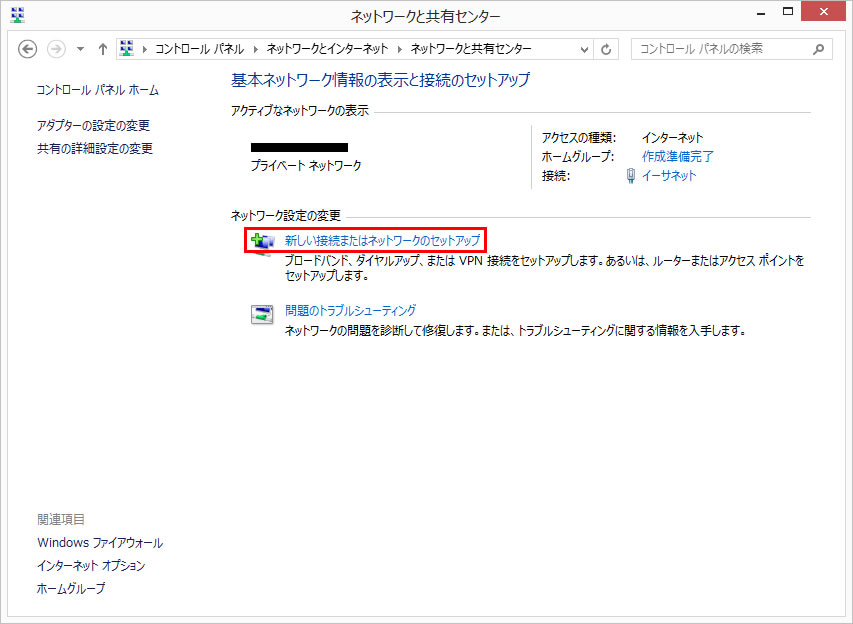
Task: Open アダプターの設定の変更 link
Action: coord(93,126)
